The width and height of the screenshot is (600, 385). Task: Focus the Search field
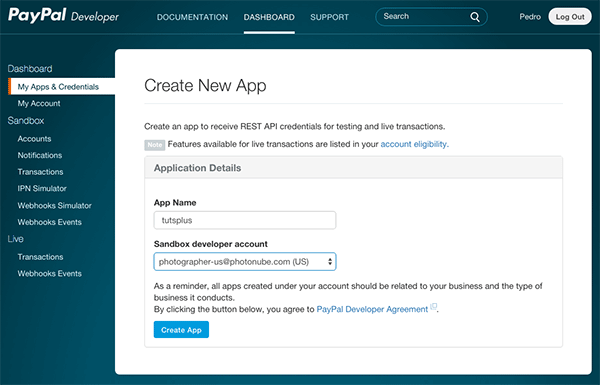click(431, 17)
